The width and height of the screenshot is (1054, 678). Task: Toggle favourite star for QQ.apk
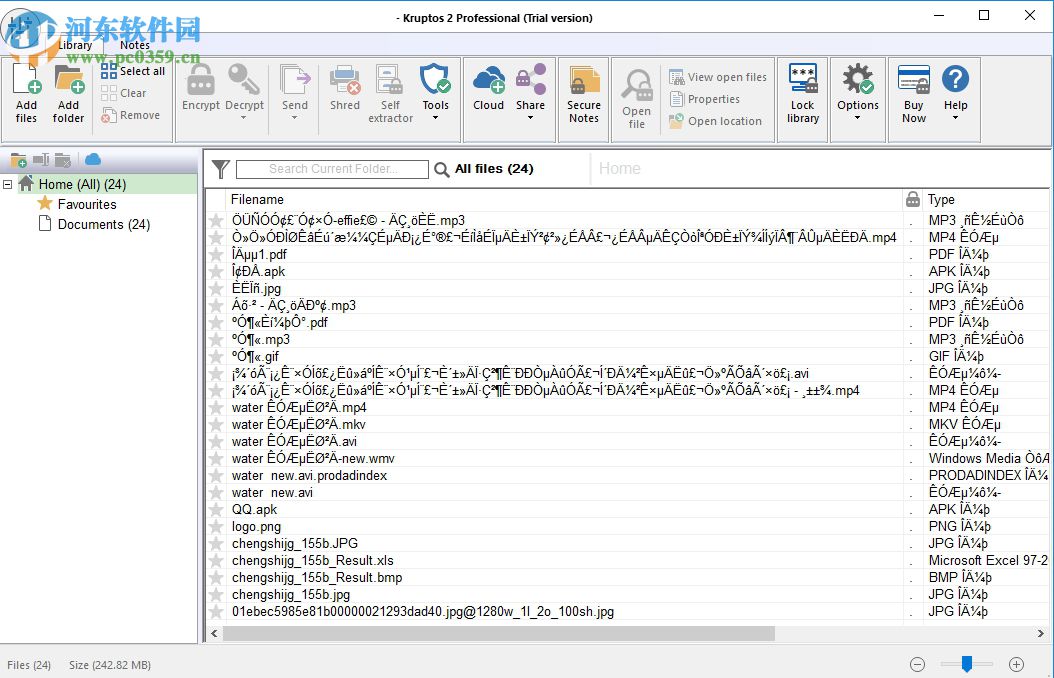[216, 510]
